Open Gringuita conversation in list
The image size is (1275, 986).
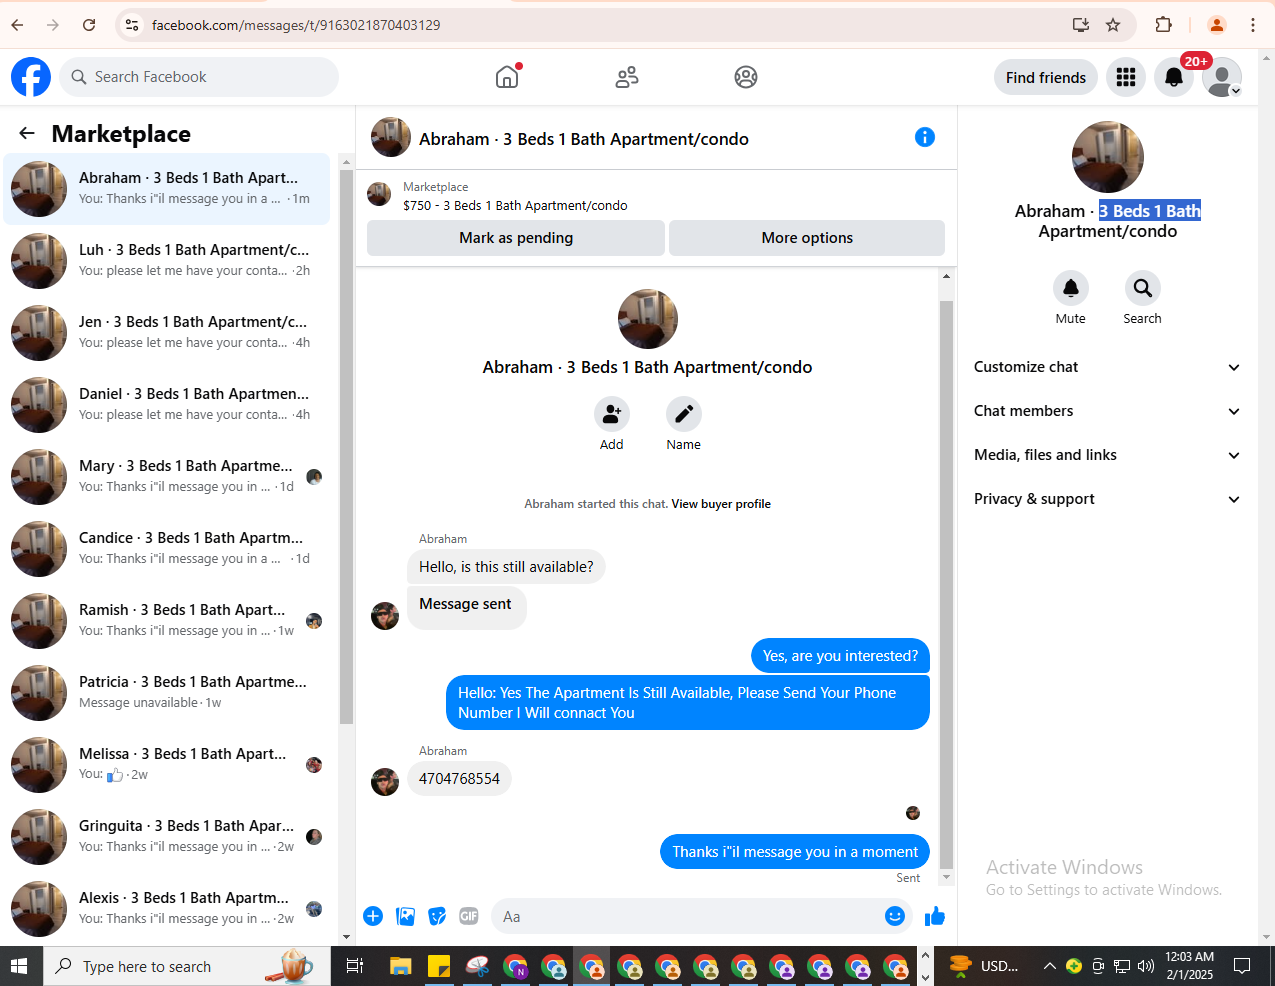click(167, 837)
